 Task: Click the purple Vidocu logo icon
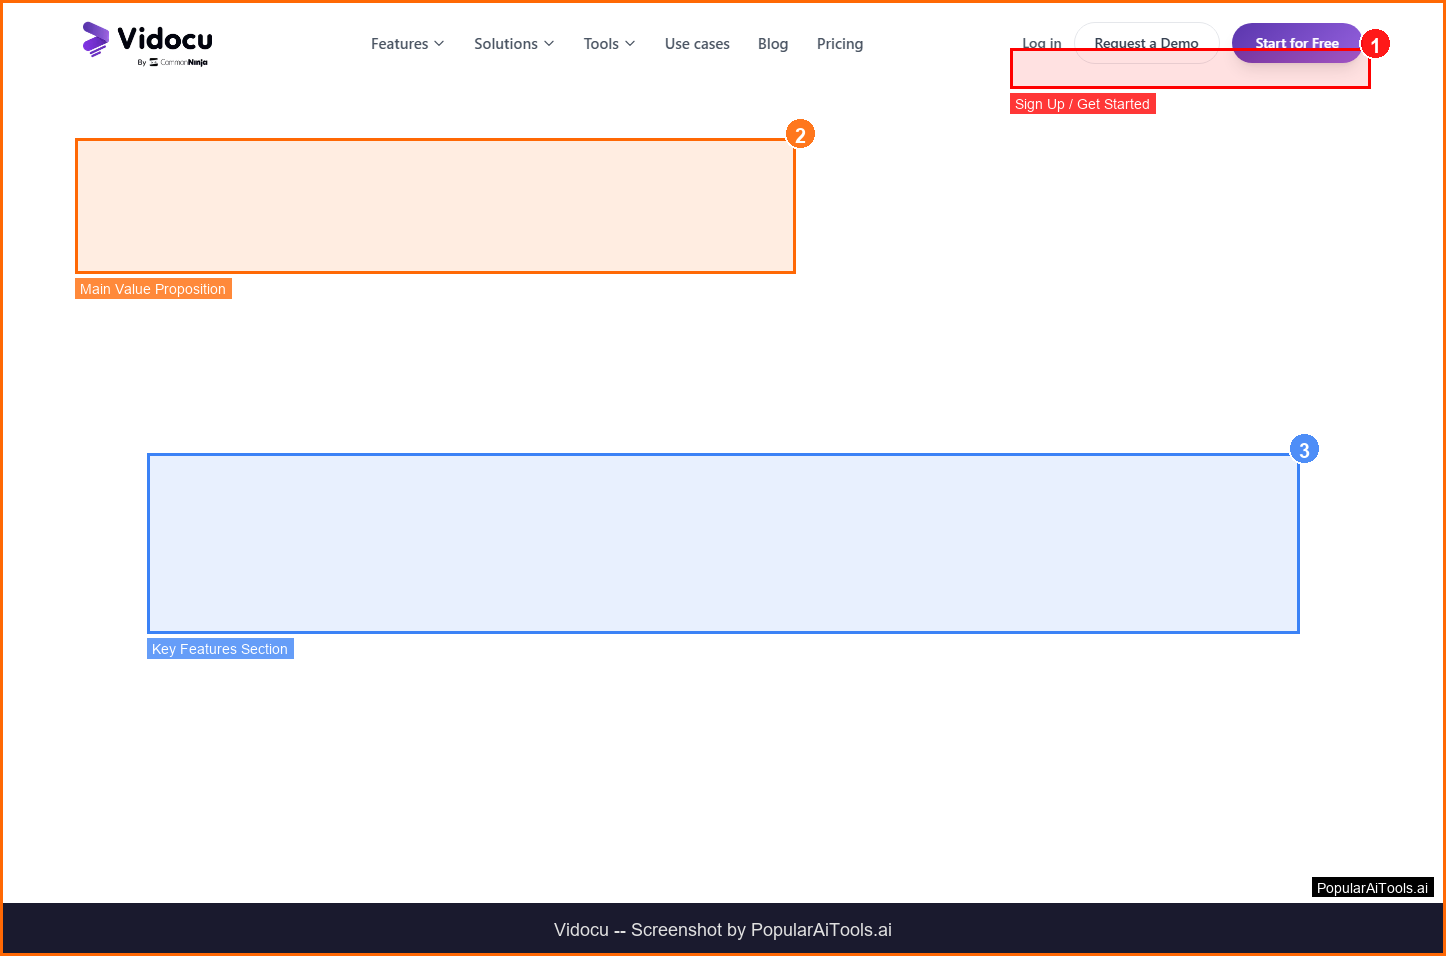point(95,39)
